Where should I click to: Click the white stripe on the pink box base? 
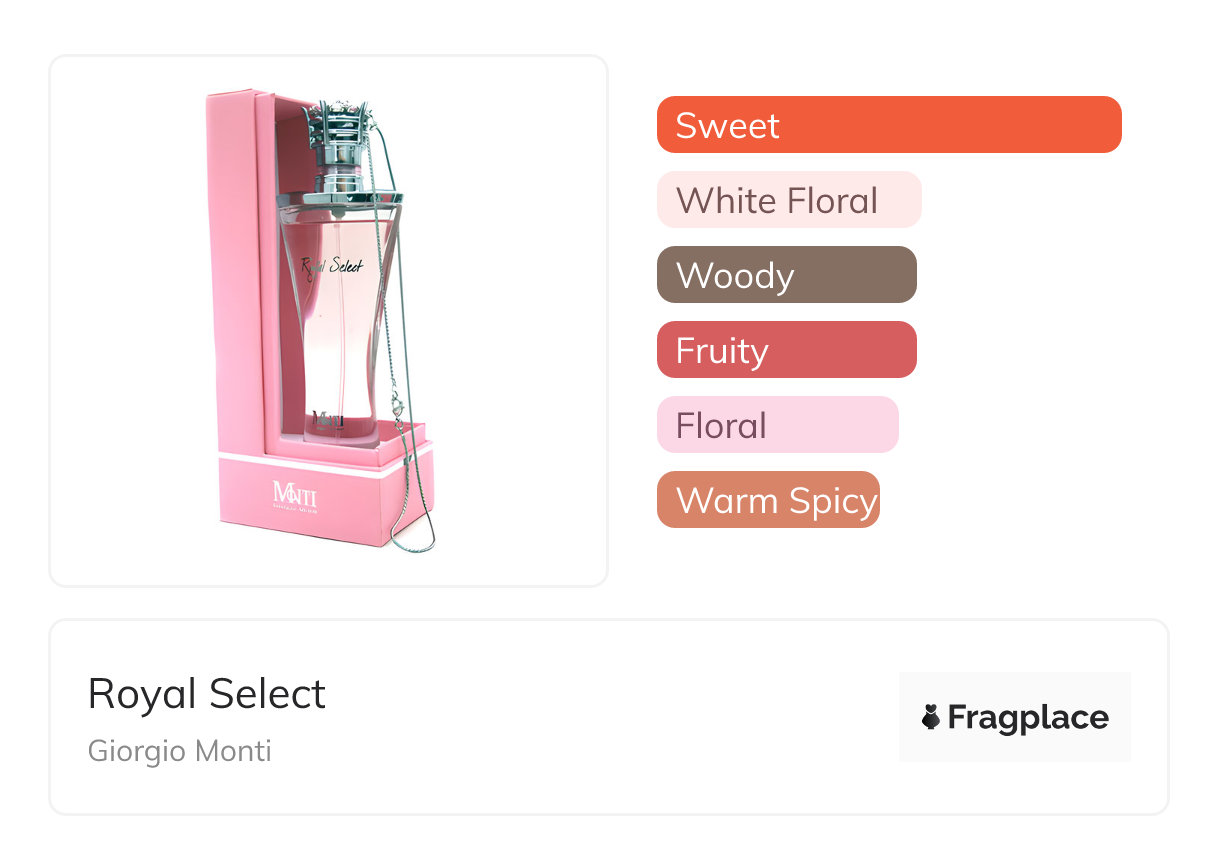tap(320, 463)
